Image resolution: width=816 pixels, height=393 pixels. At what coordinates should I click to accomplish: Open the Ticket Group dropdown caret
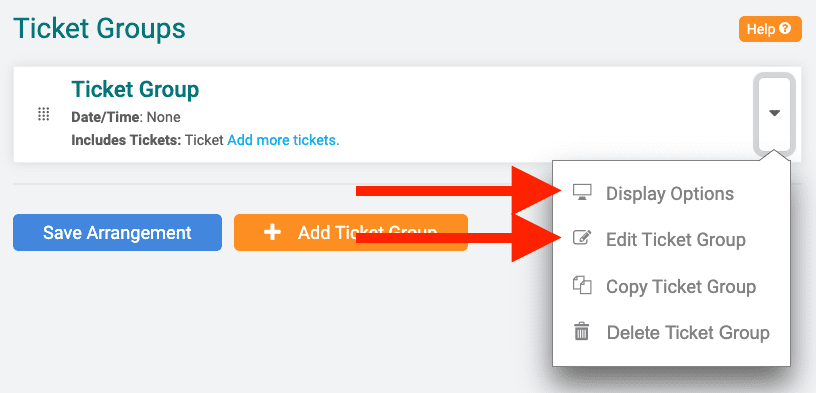pyautogui.click(x=774, y=113)
